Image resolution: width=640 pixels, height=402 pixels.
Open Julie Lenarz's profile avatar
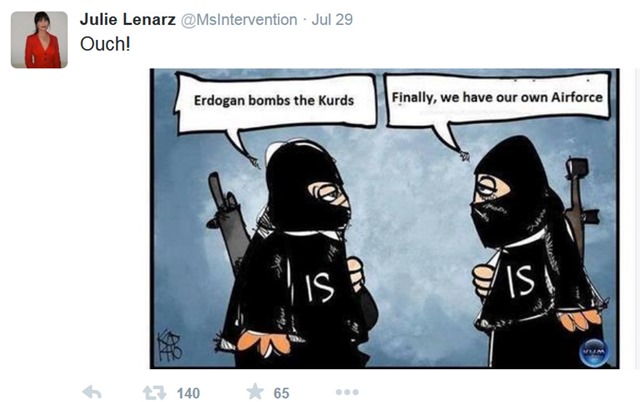point(39,40)
